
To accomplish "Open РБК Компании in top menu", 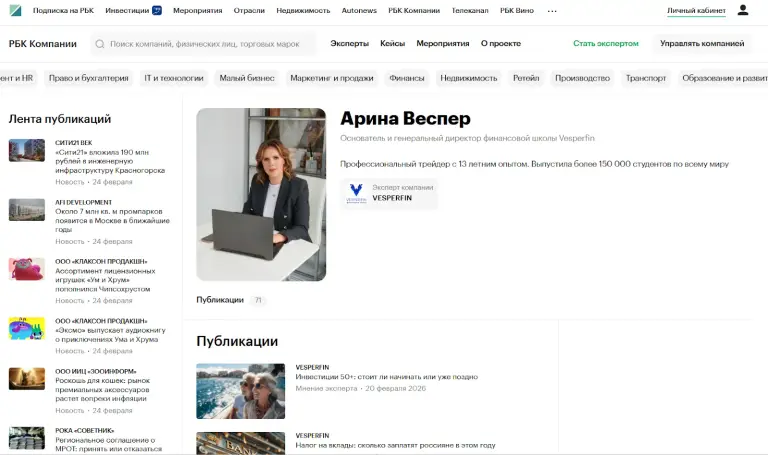I will coord(414,10).
